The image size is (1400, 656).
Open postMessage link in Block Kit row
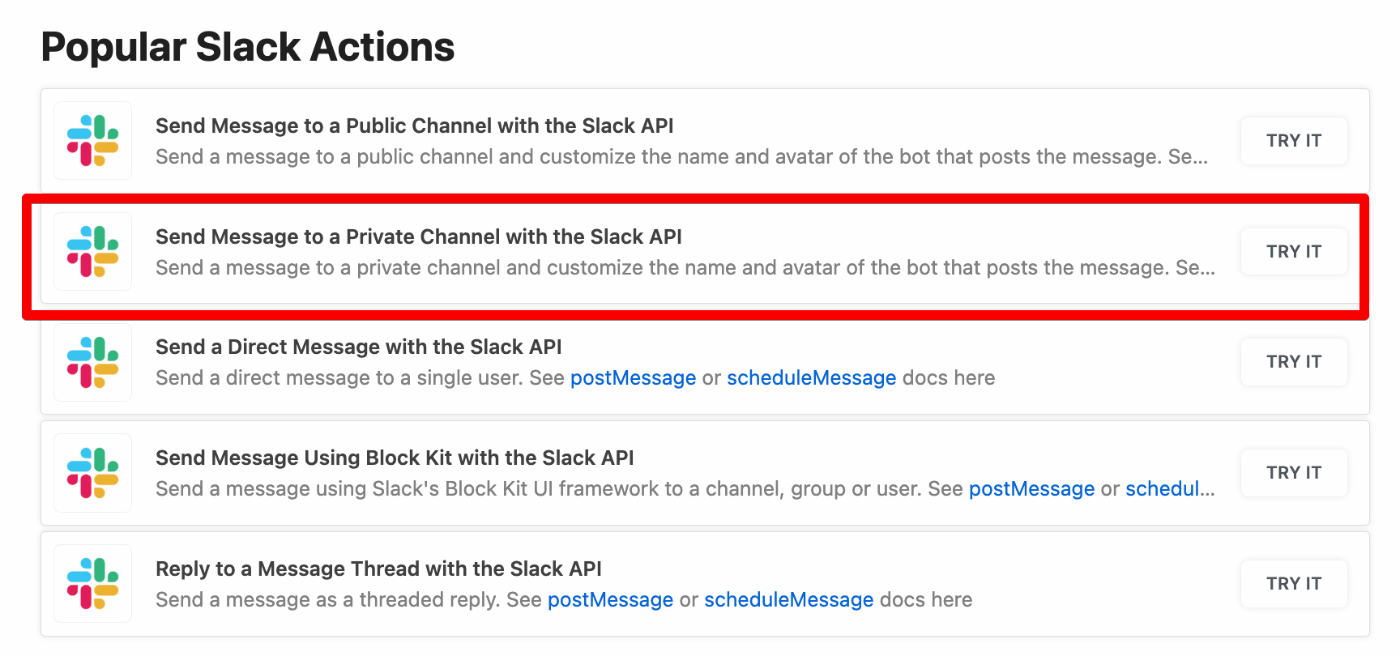tap(1032, 489)
